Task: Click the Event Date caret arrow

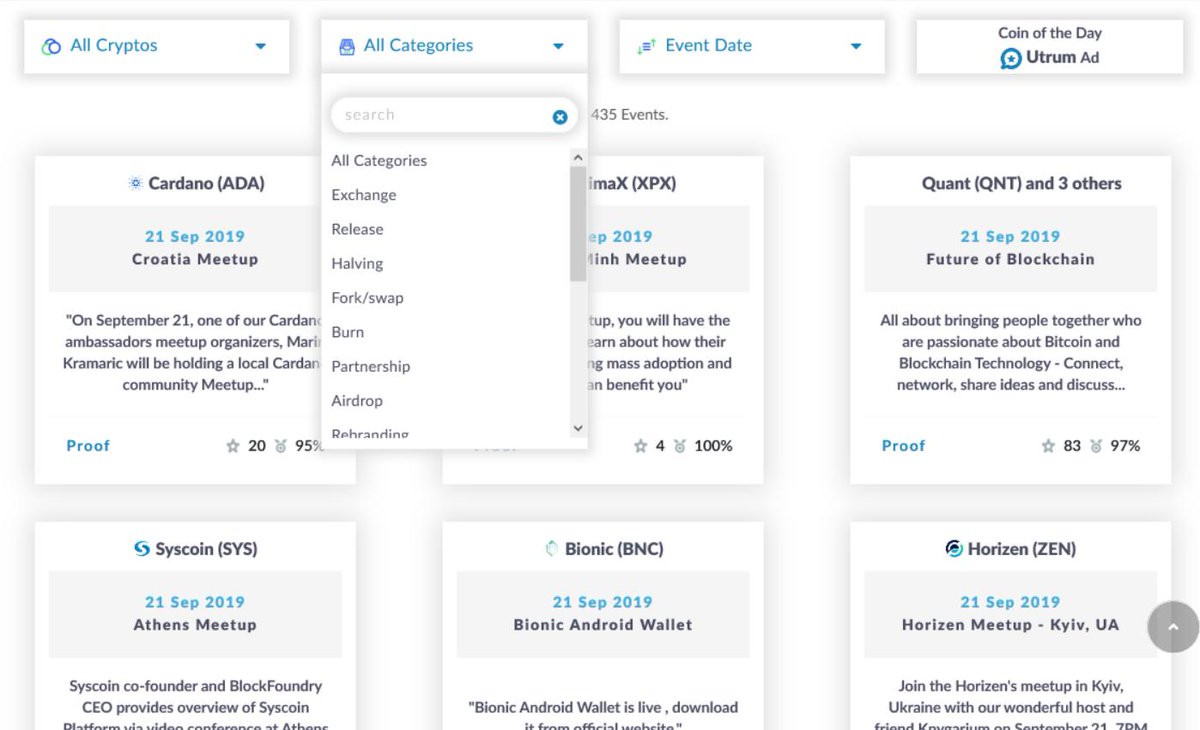Action: [856, 46]
